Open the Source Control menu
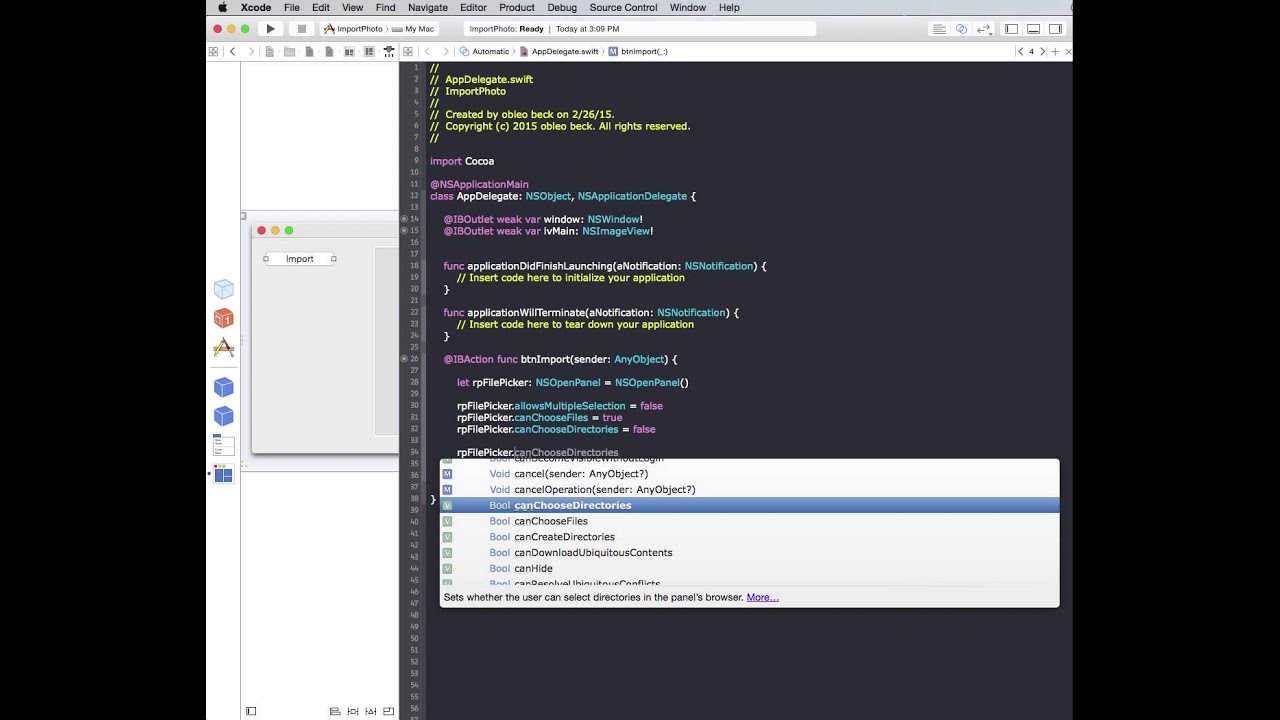This screenshot has height=720, width=1280. [x=624, y=7]
